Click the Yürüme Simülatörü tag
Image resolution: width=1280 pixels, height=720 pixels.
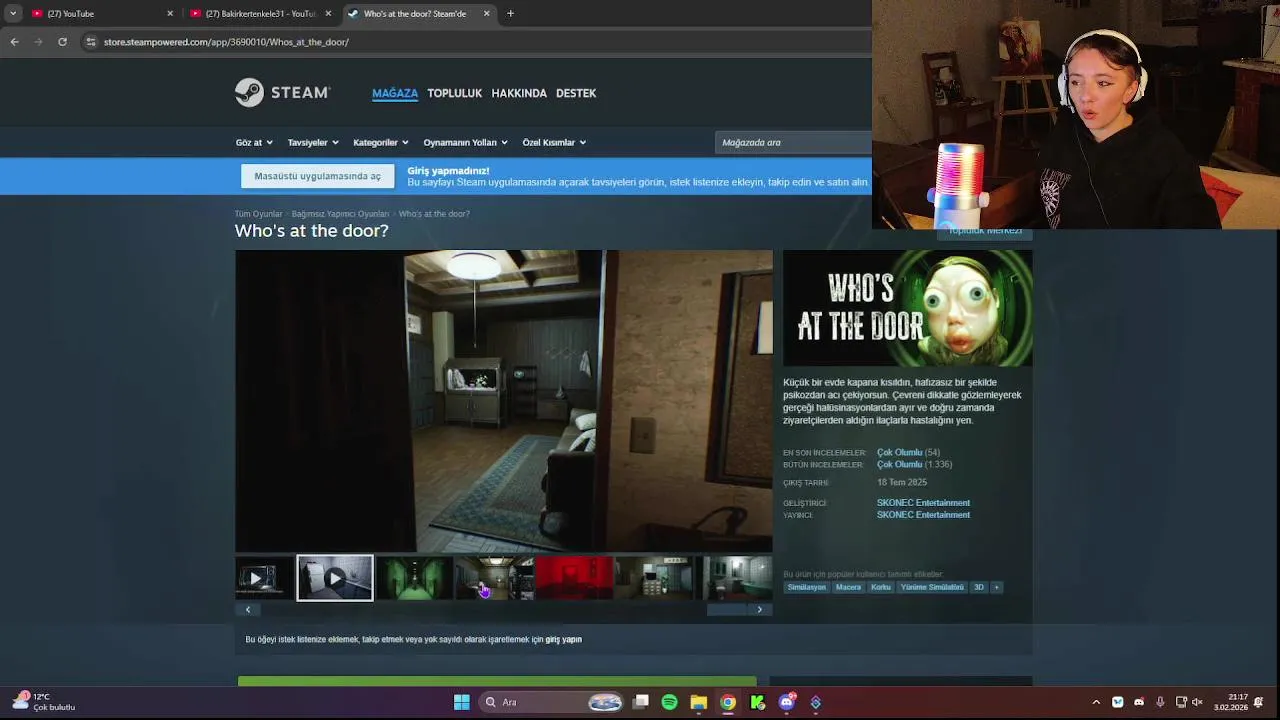coord(932,587)
